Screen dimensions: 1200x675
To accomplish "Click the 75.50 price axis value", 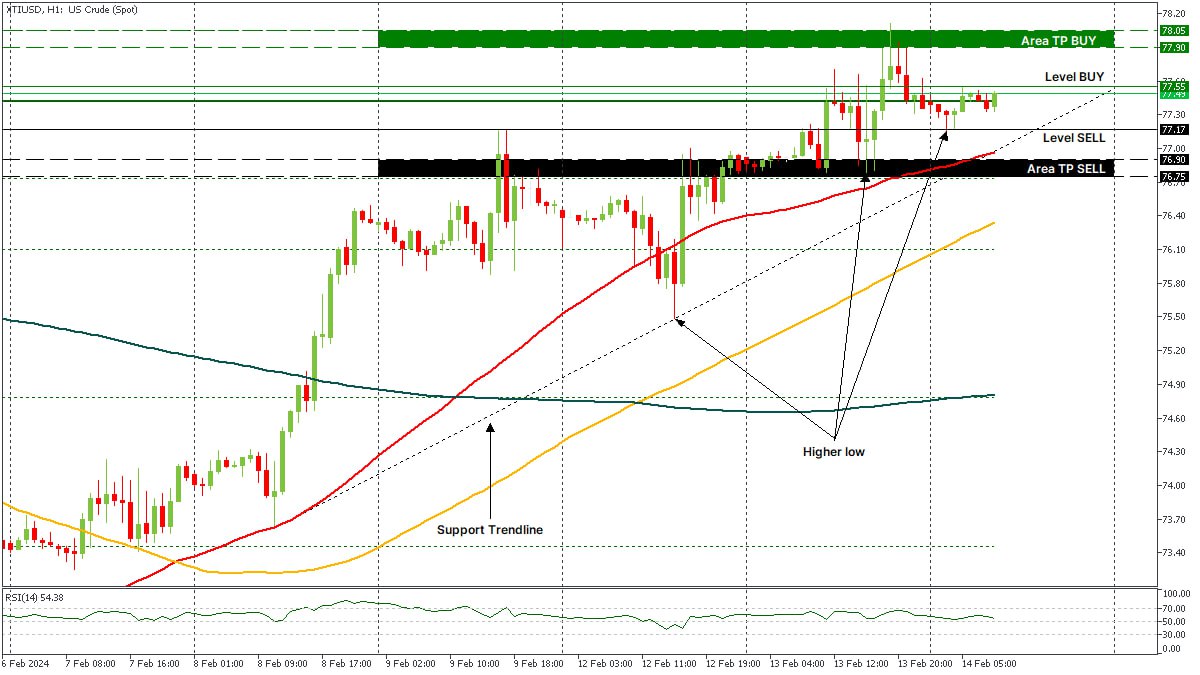I will point(1174,317).
